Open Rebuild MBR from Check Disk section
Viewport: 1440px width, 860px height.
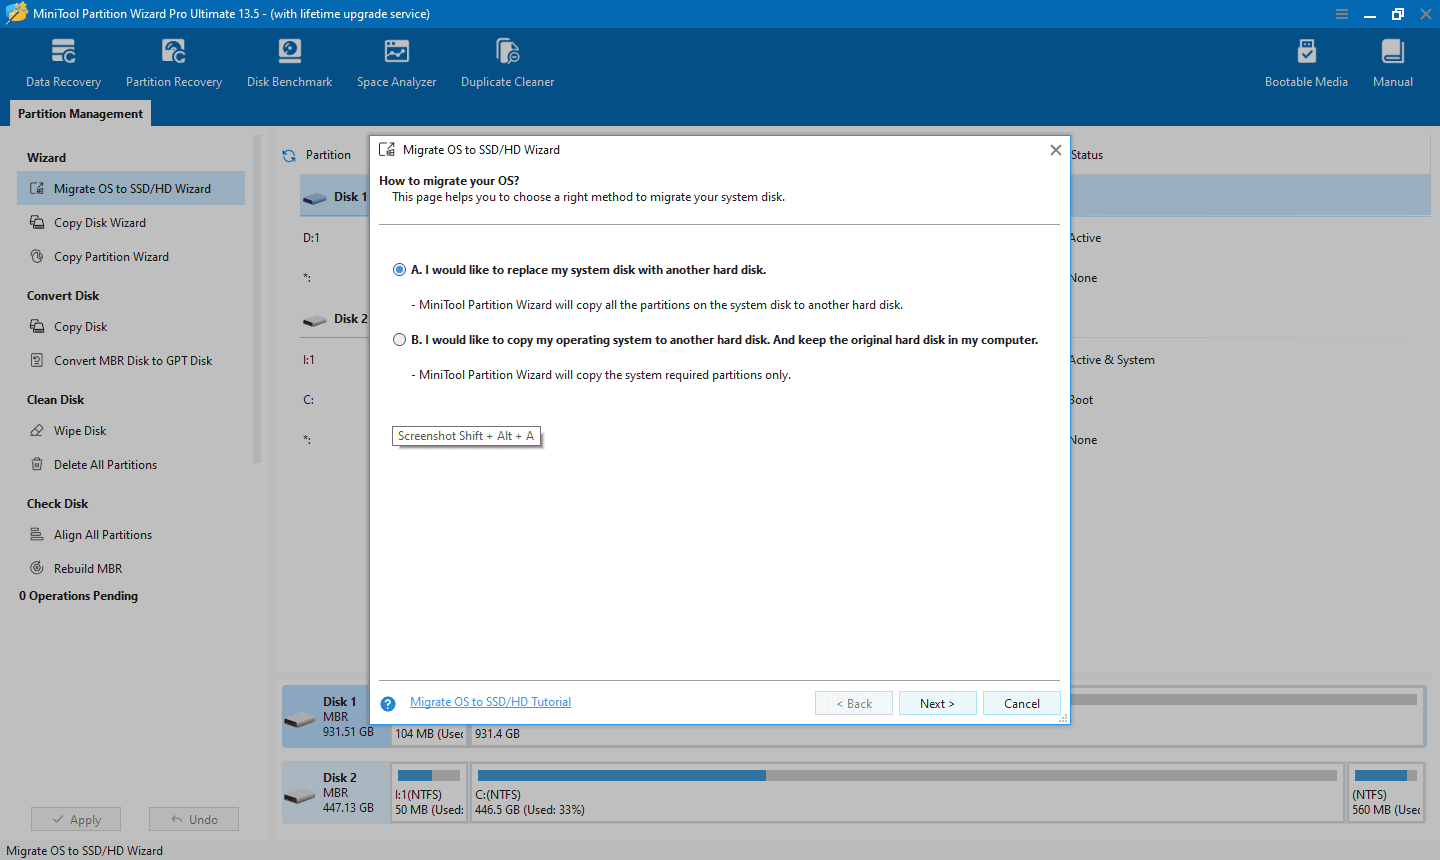point(87,568)
